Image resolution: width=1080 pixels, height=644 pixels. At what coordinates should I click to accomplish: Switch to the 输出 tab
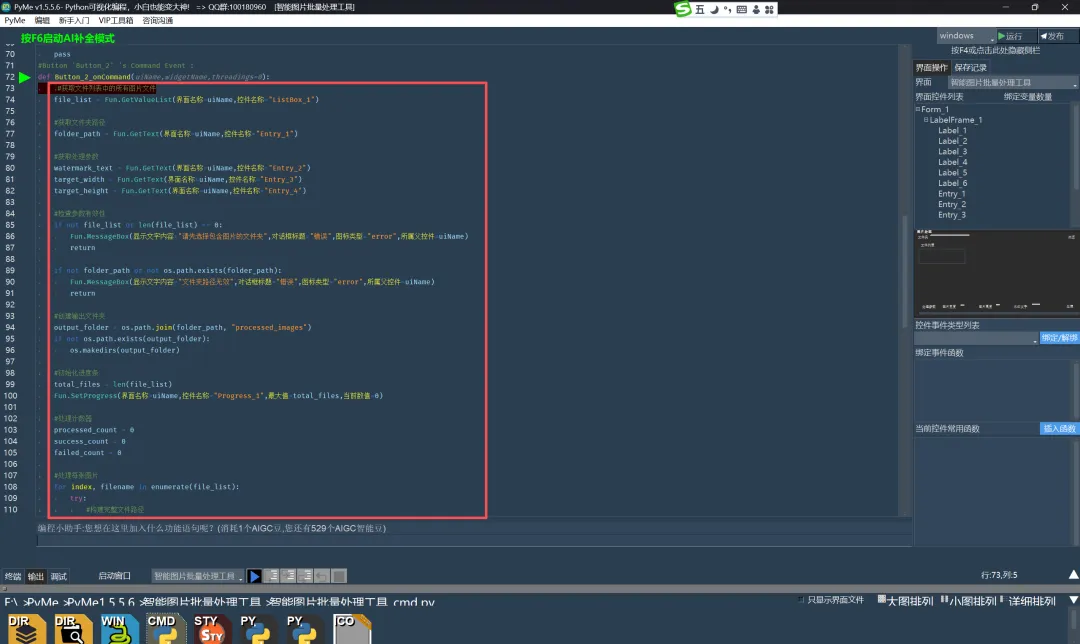(x=36, y=577)
